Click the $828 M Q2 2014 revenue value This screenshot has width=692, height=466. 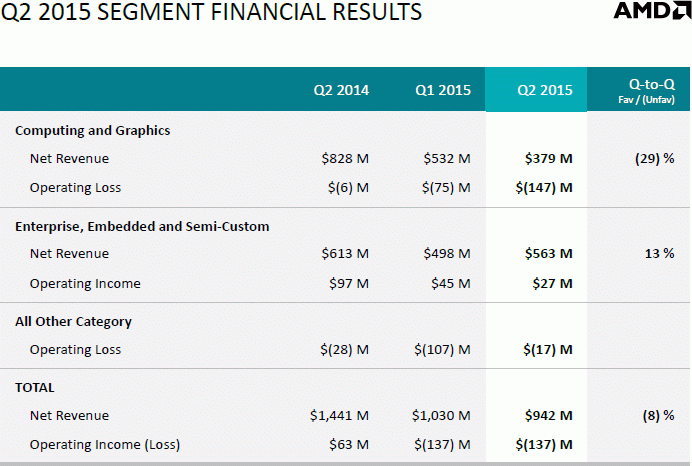point(345,159)
